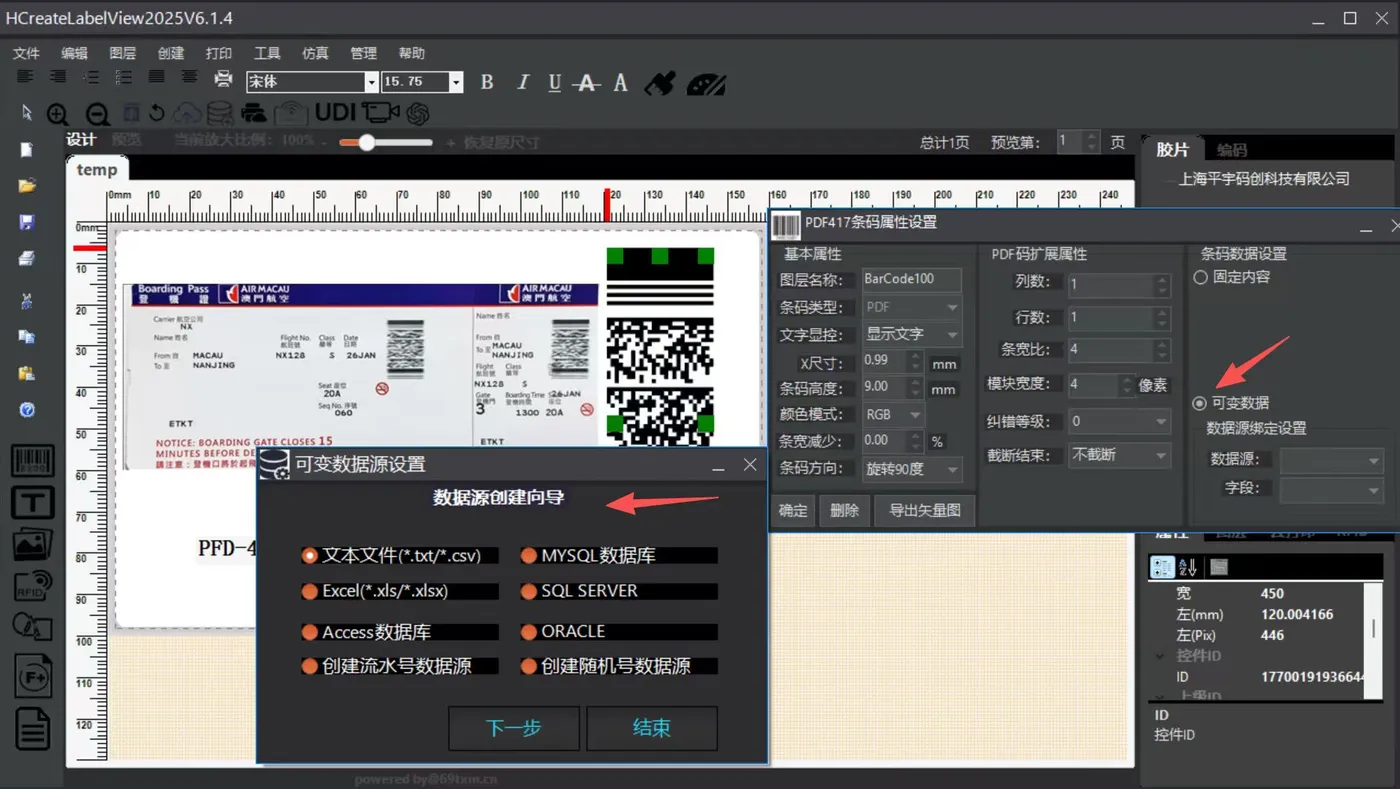Open the 截断结束 dropdown
The image size is (1400, 789).
(1119, 455)
